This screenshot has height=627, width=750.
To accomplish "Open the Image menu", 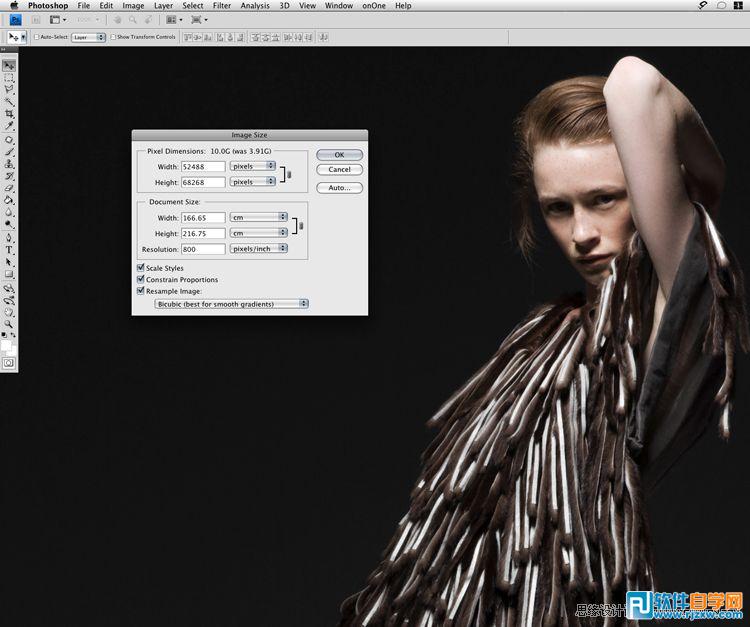I will click(x=133, y=6).
